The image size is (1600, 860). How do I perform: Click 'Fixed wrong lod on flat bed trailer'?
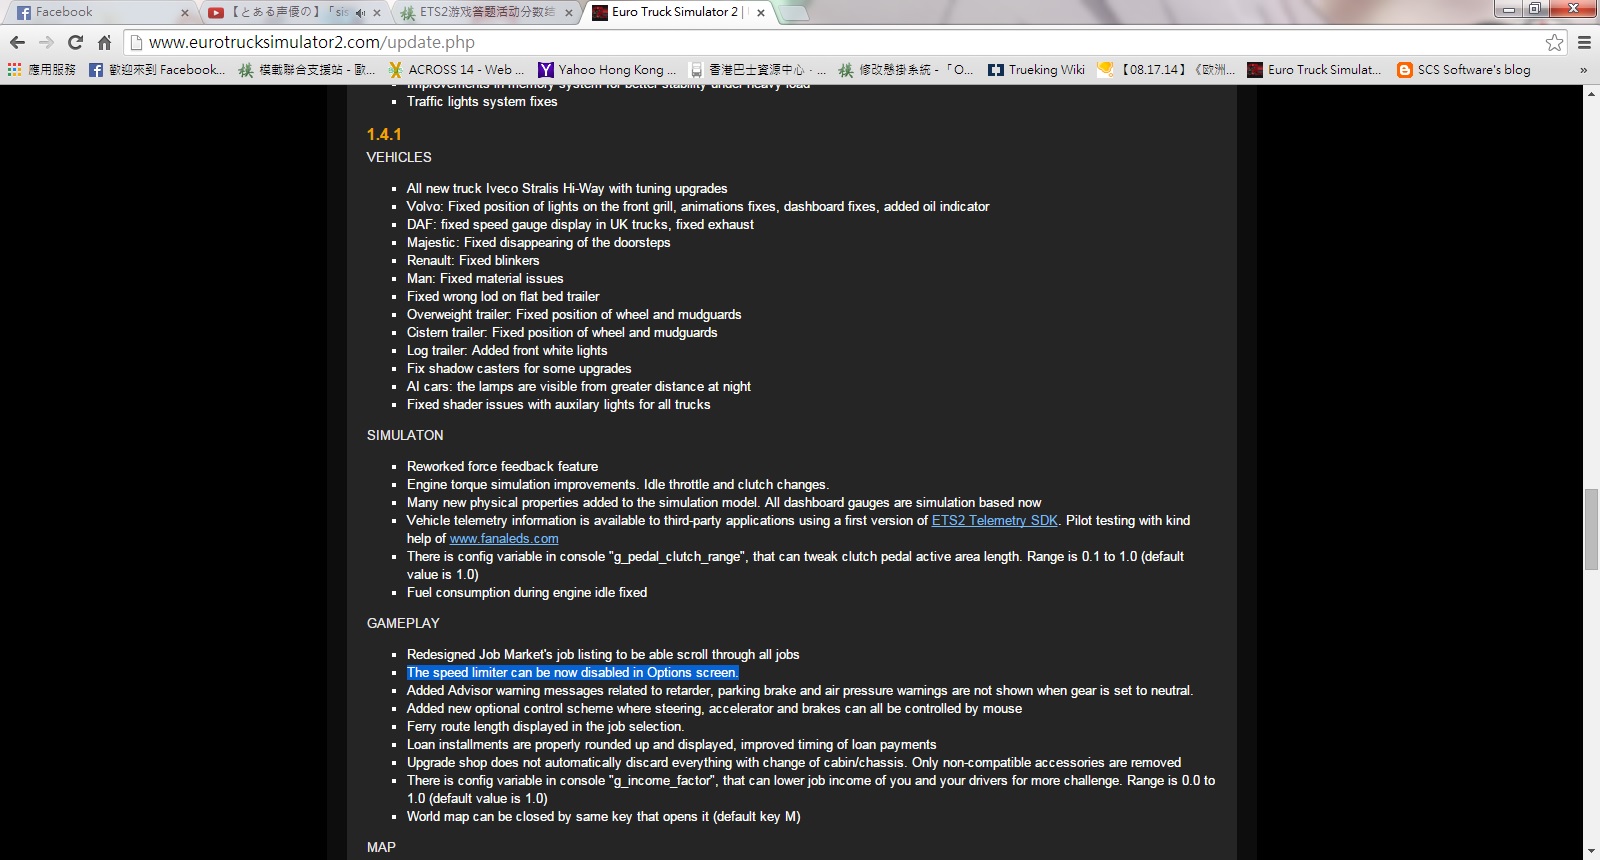(503, 297)
